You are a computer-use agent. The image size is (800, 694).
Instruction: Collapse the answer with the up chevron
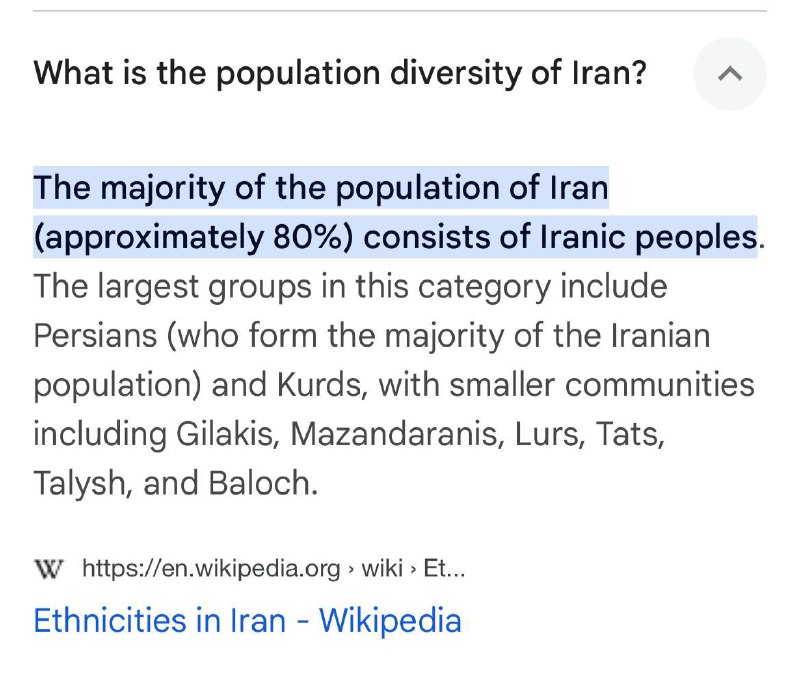(x=730, y=74)
